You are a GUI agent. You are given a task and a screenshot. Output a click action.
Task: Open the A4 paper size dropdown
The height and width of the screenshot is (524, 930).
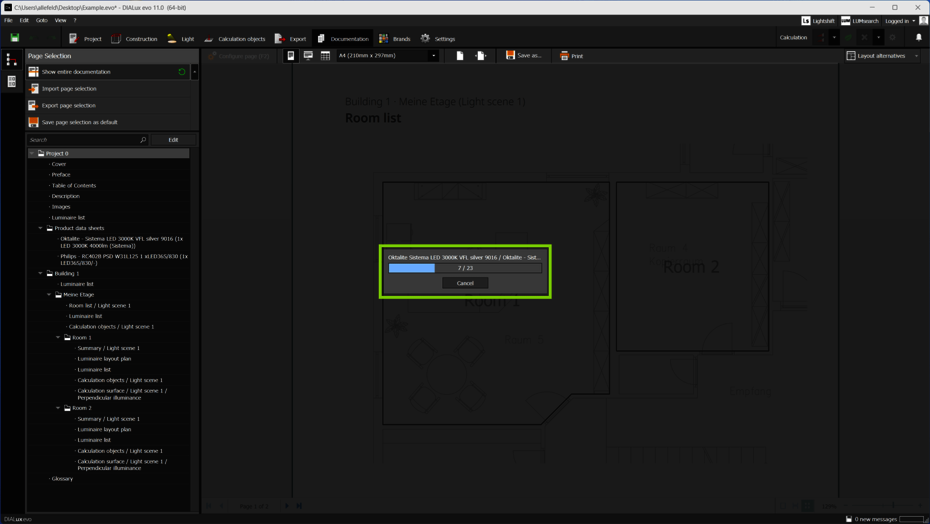(434, 56)
